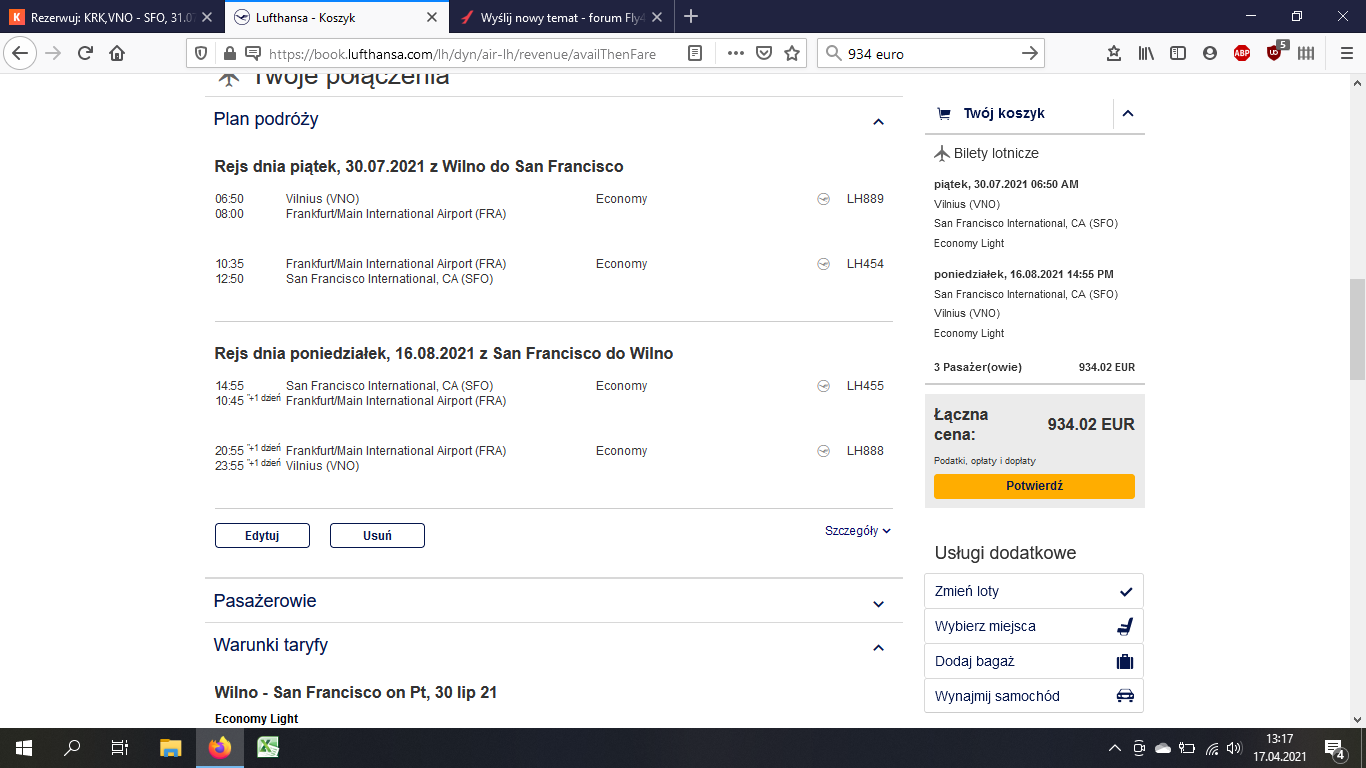Expand the Pasażerowie section
This screenshot has height=768, width=1366.
[x=879, y=604]
